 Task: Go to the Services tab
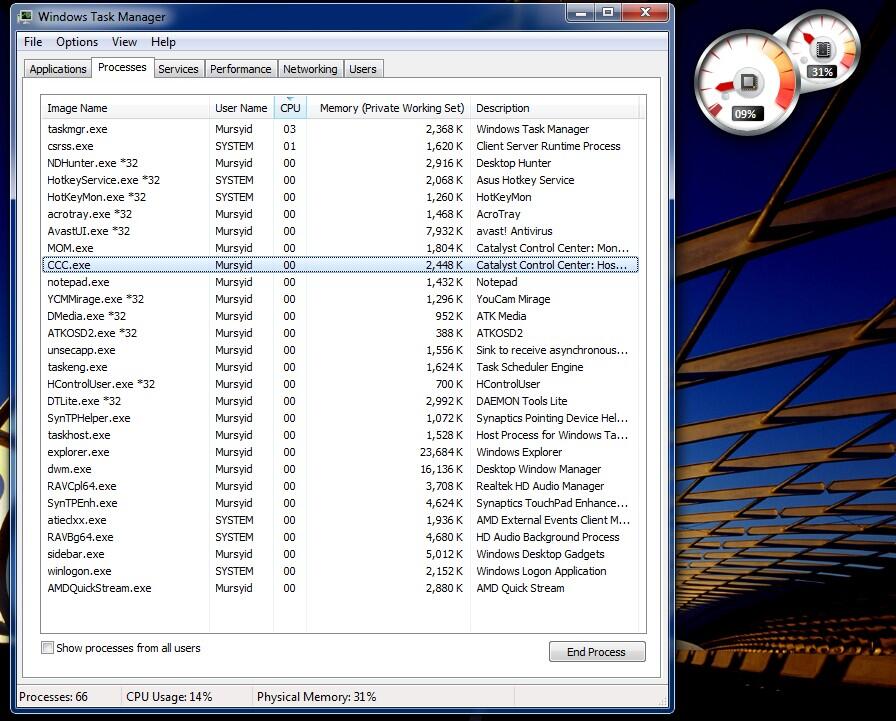coord(178,69)
